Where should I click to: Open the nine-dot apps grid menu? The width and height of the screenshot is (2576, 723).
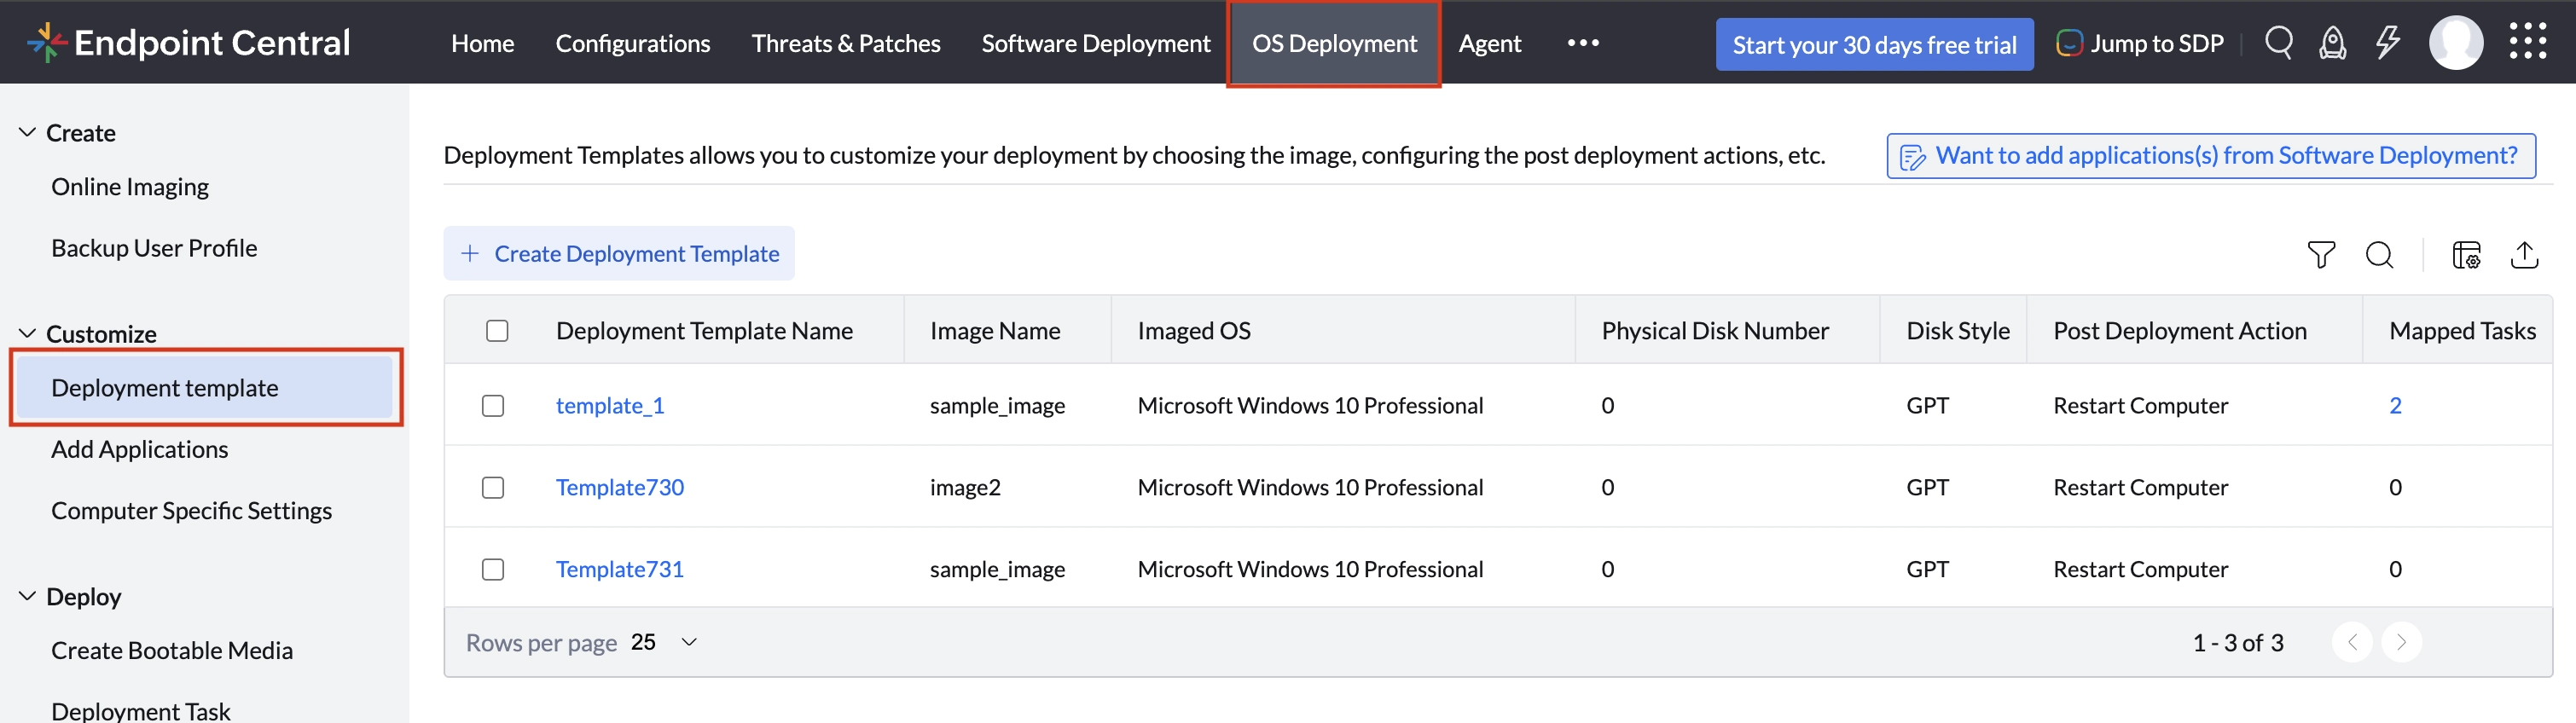(x=2528, y=42)
